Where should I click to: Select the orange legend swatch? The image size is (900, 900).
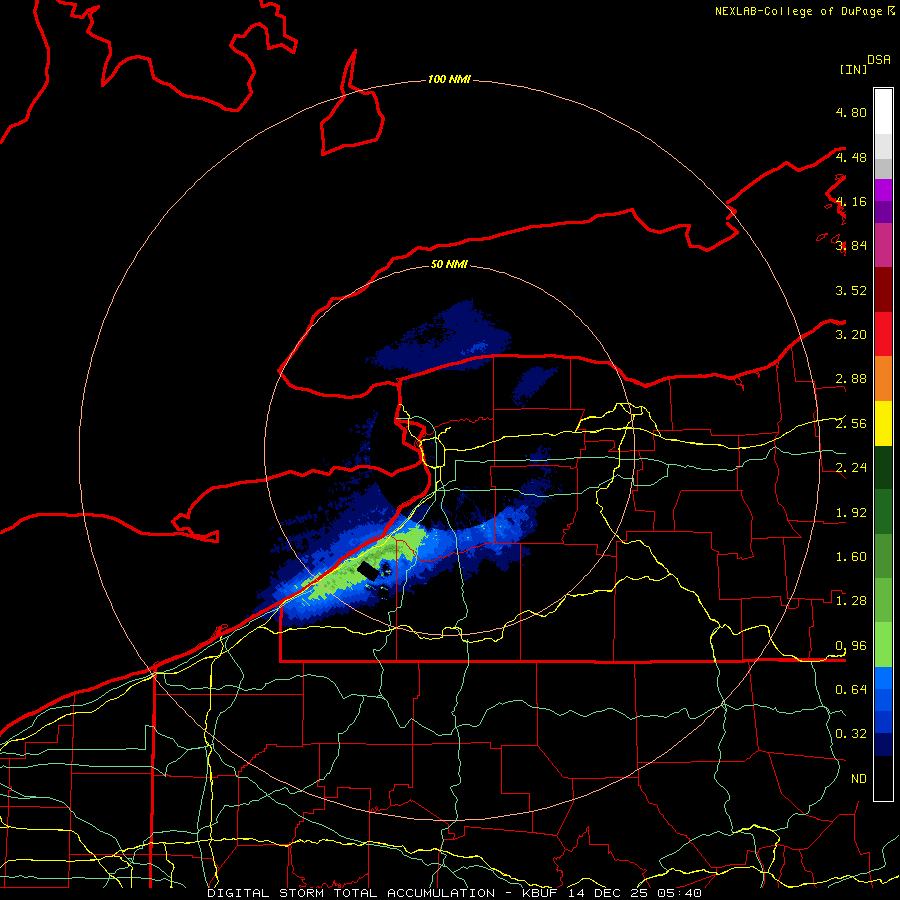[x=883, y=379]
